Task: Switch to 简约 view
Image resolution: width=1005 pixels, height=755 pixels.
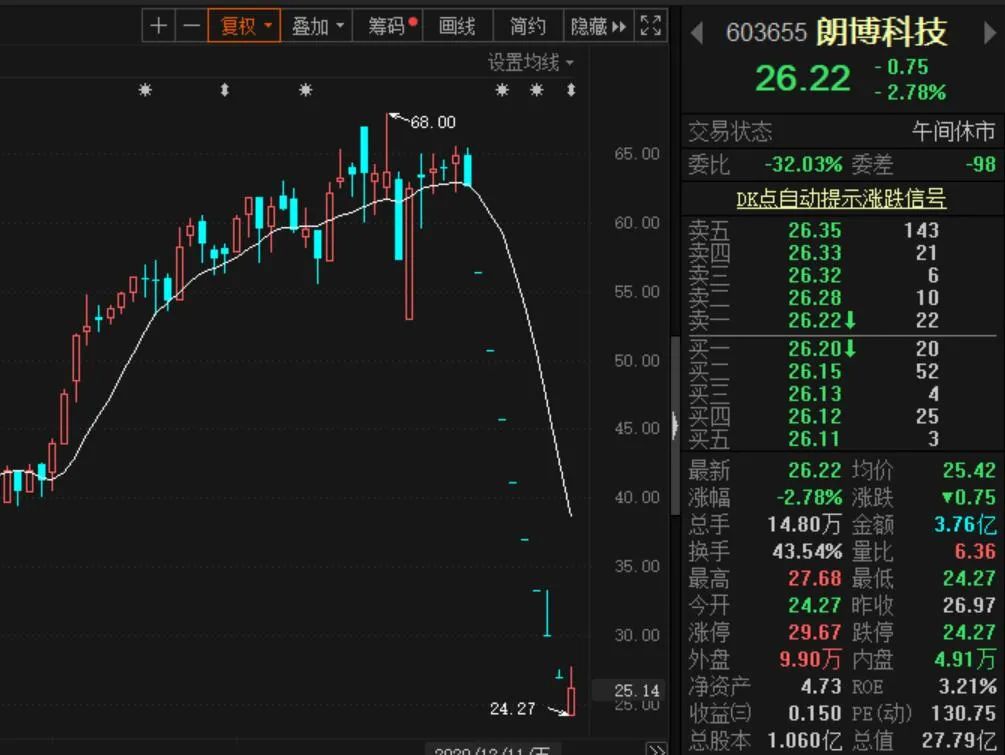Action: (527, 26)
